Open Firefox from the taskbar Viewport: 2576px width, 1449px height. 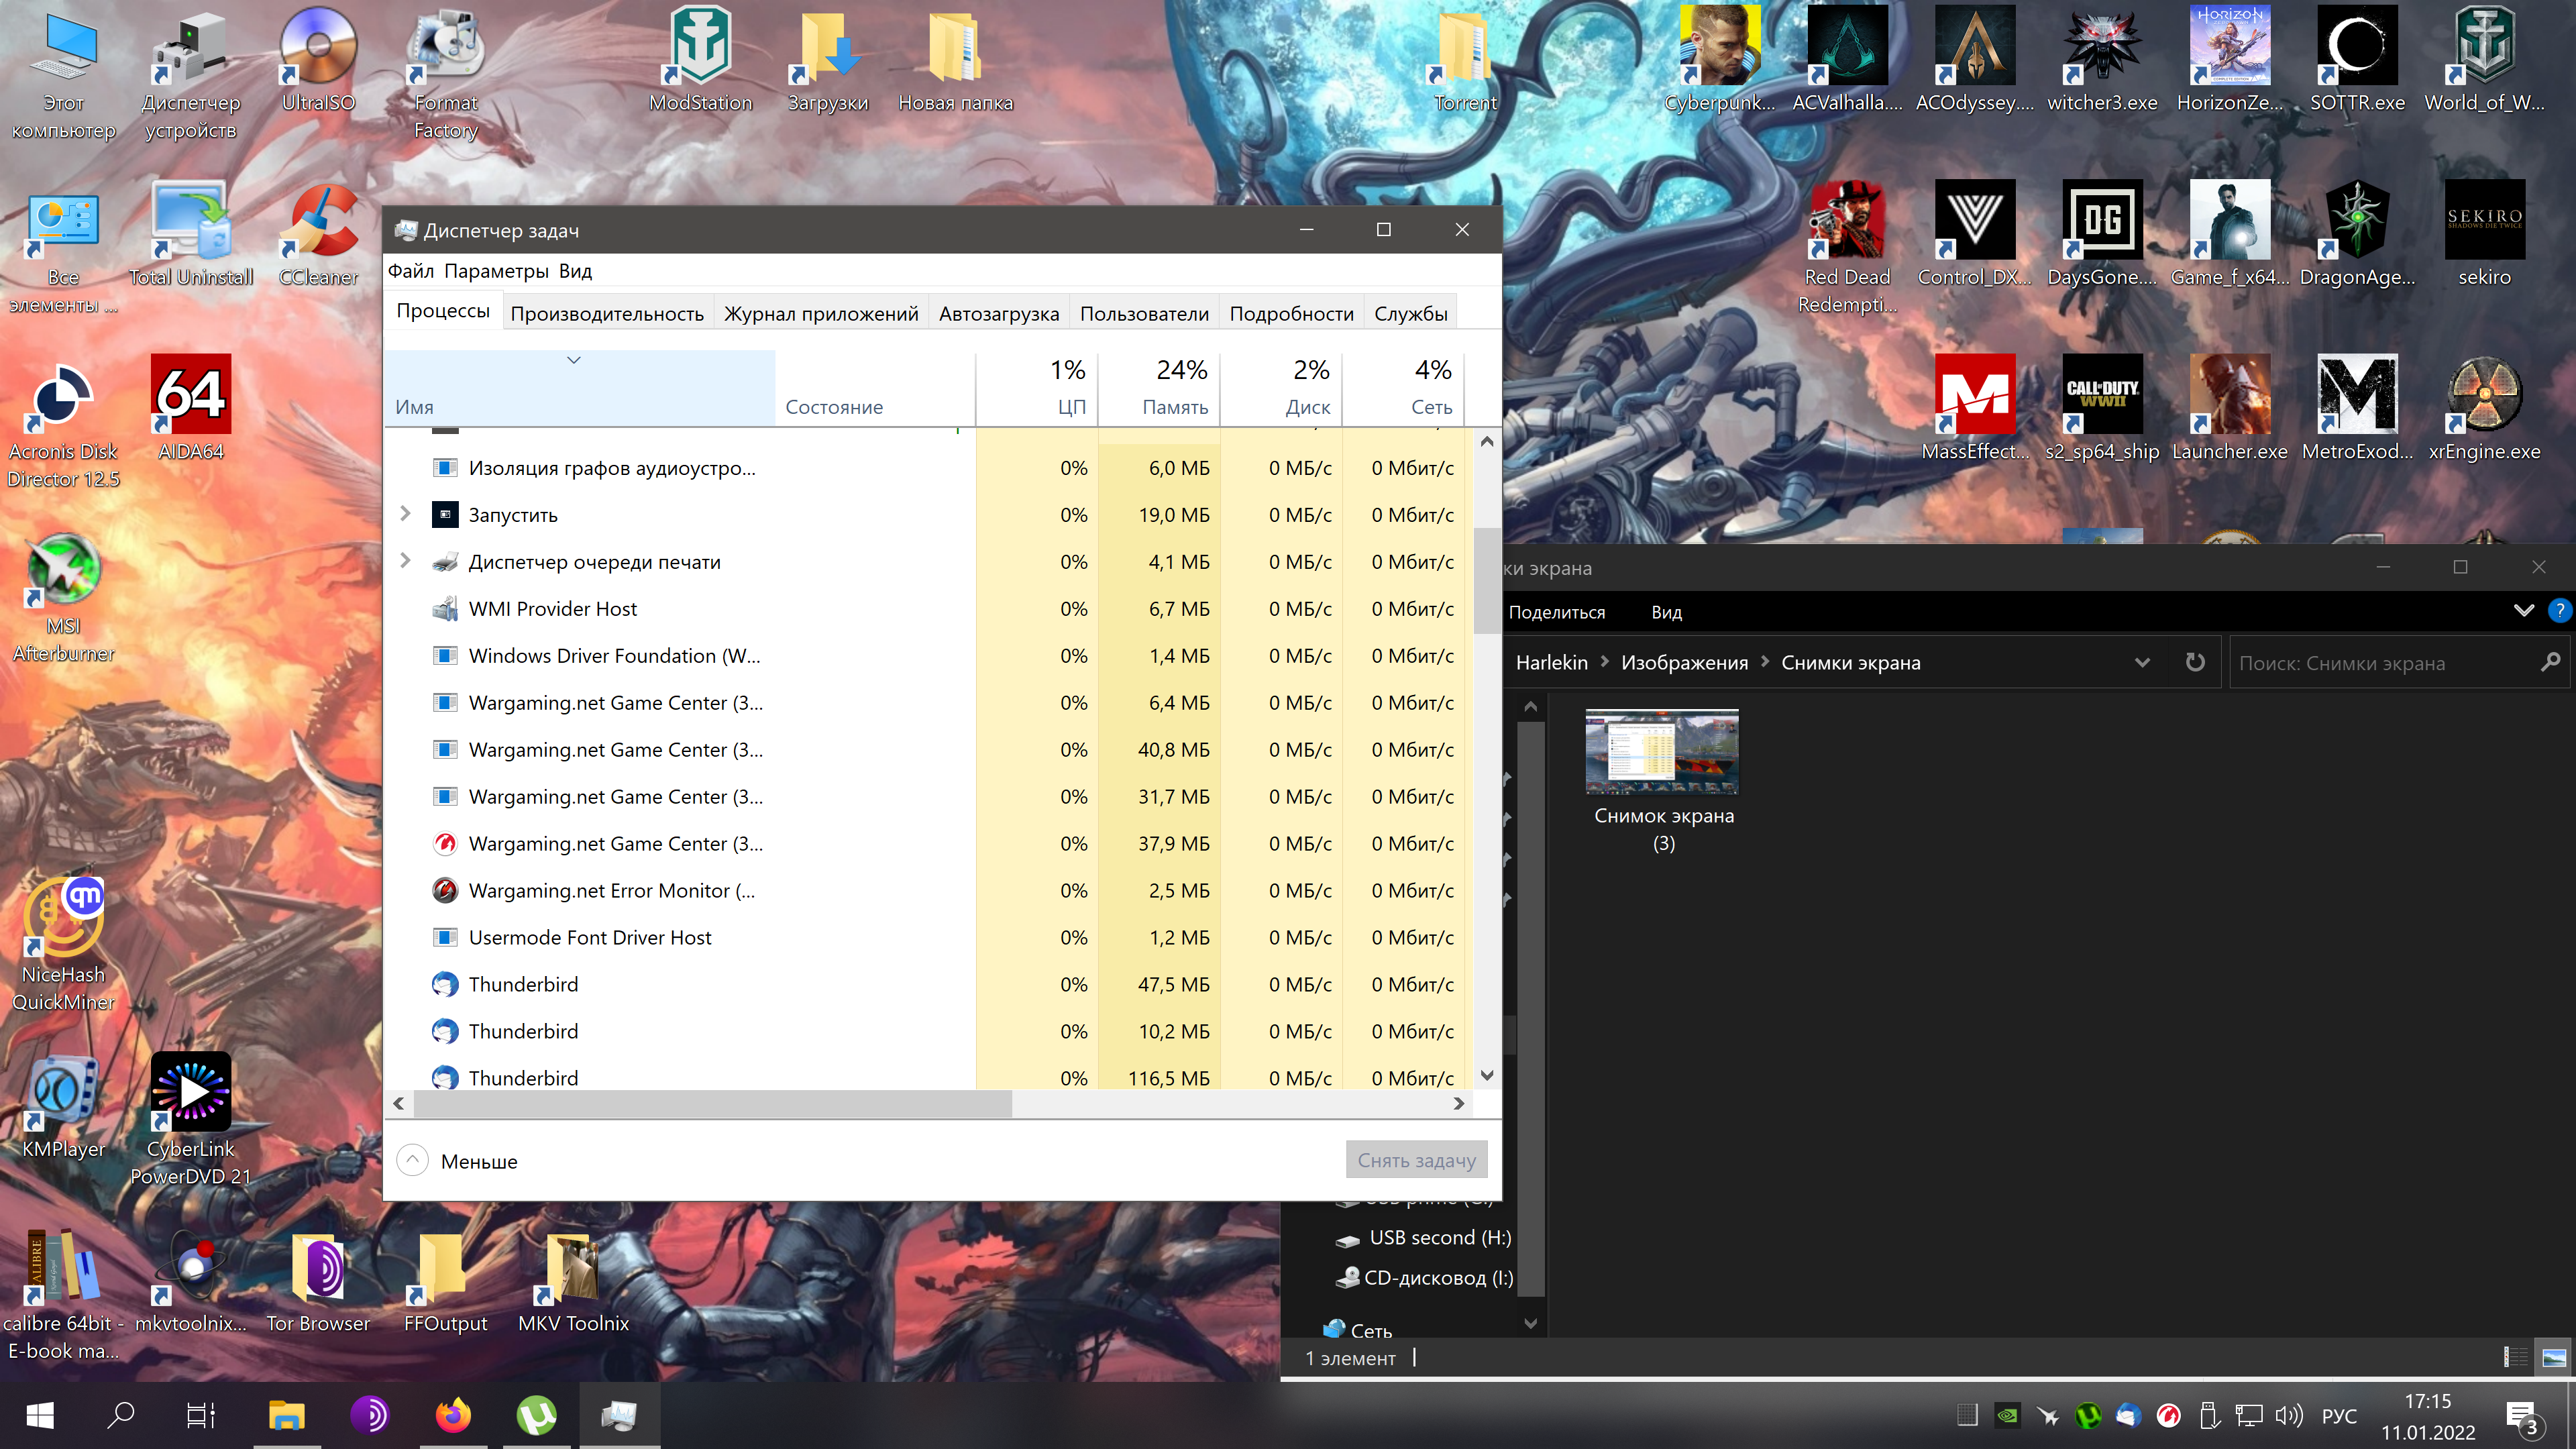pyautogui.click(x=453, y=1415)
